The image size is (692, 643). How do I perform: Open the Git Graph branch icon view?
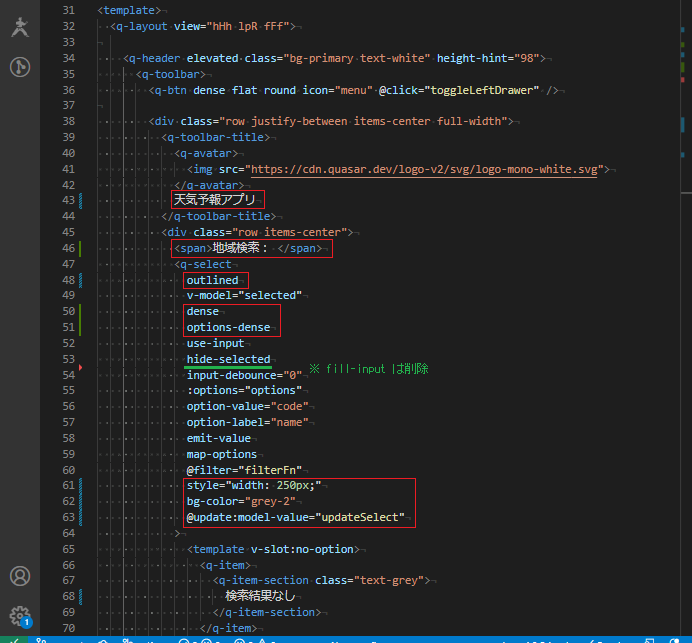pyautogui.click(x=20, y=67)
